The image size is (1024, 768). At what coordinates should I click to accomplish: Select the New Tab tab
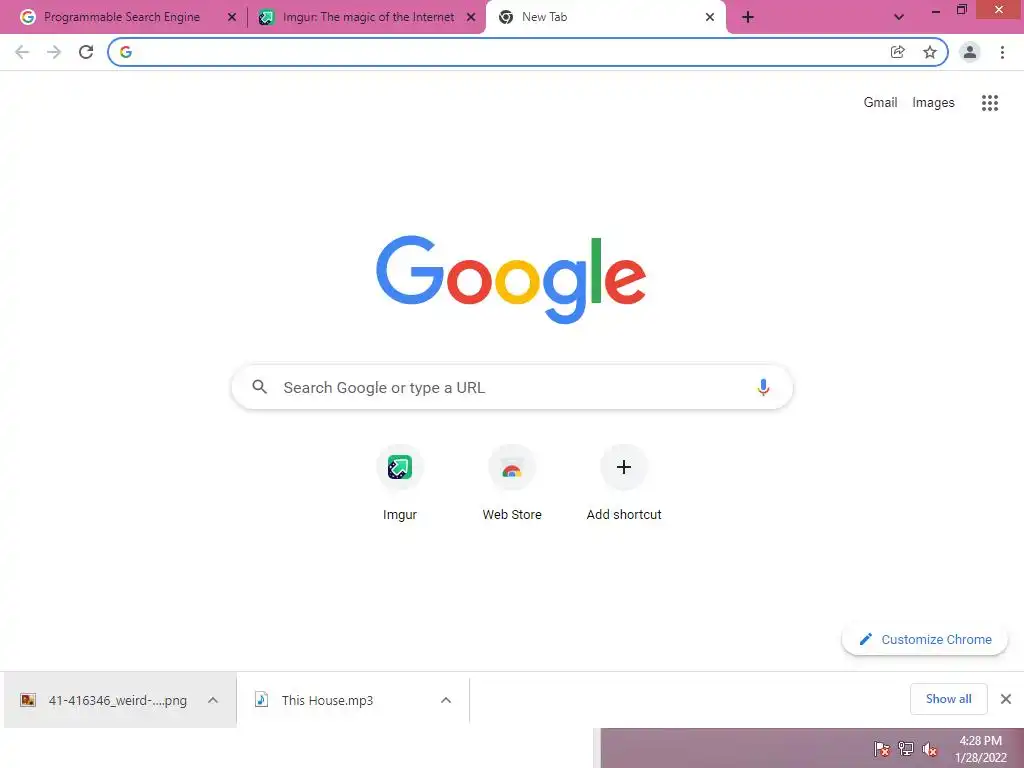605,17
